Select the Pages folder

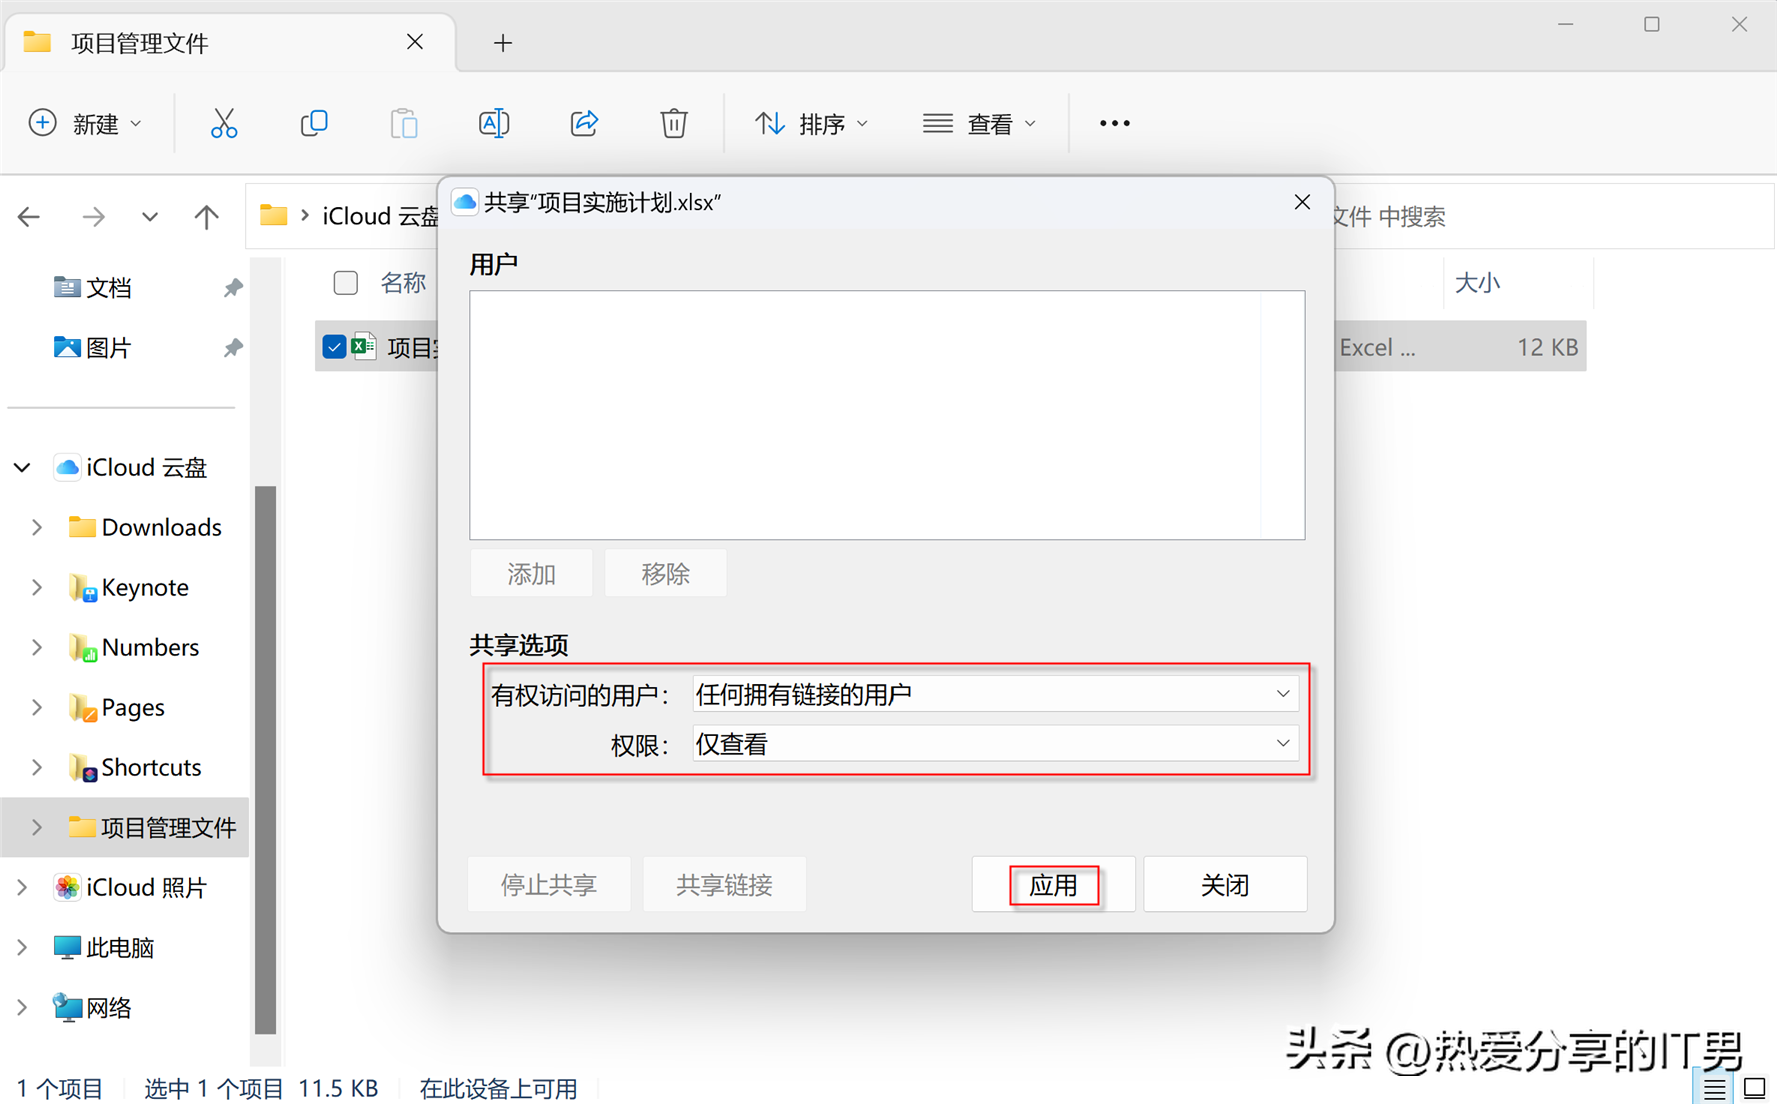[117, 707]
